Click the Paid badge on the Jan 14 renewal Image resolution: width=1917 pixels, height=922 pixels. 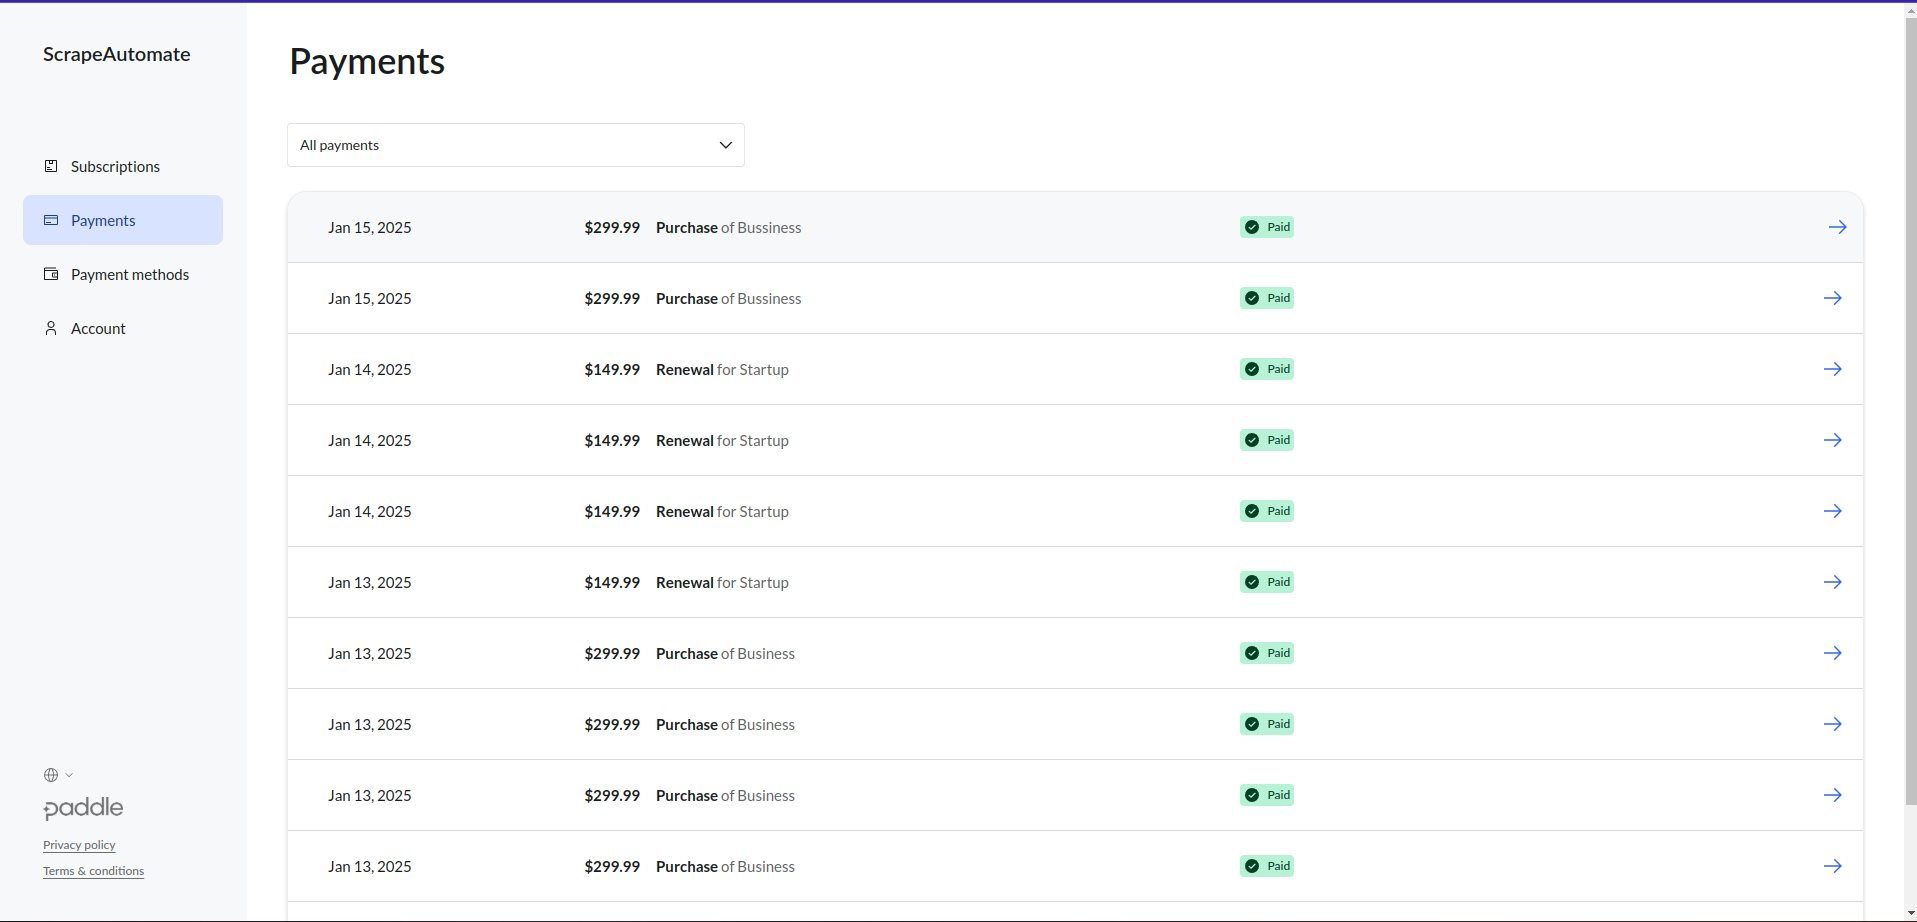1266,369
